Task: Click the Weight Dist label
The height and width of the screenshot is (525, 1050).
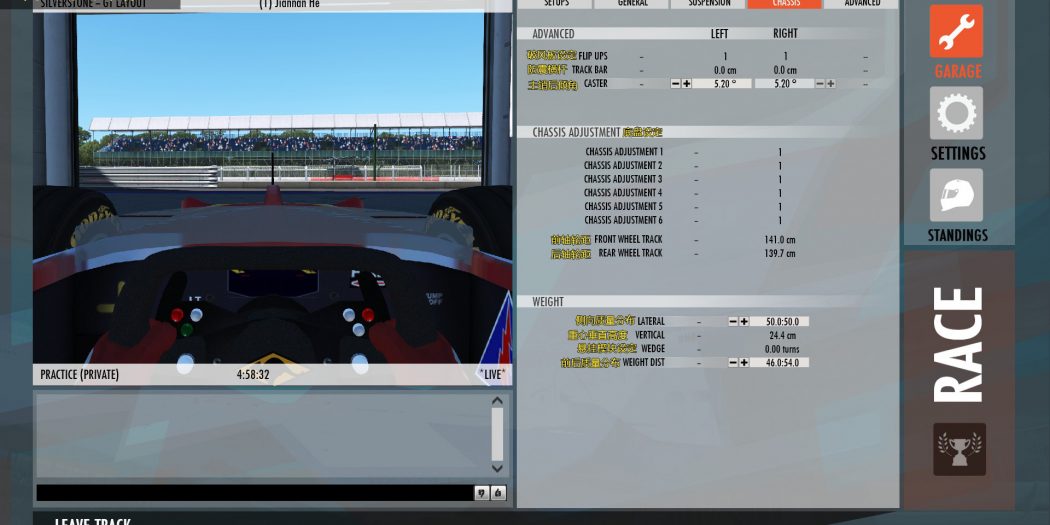Action: click(644, 362)
